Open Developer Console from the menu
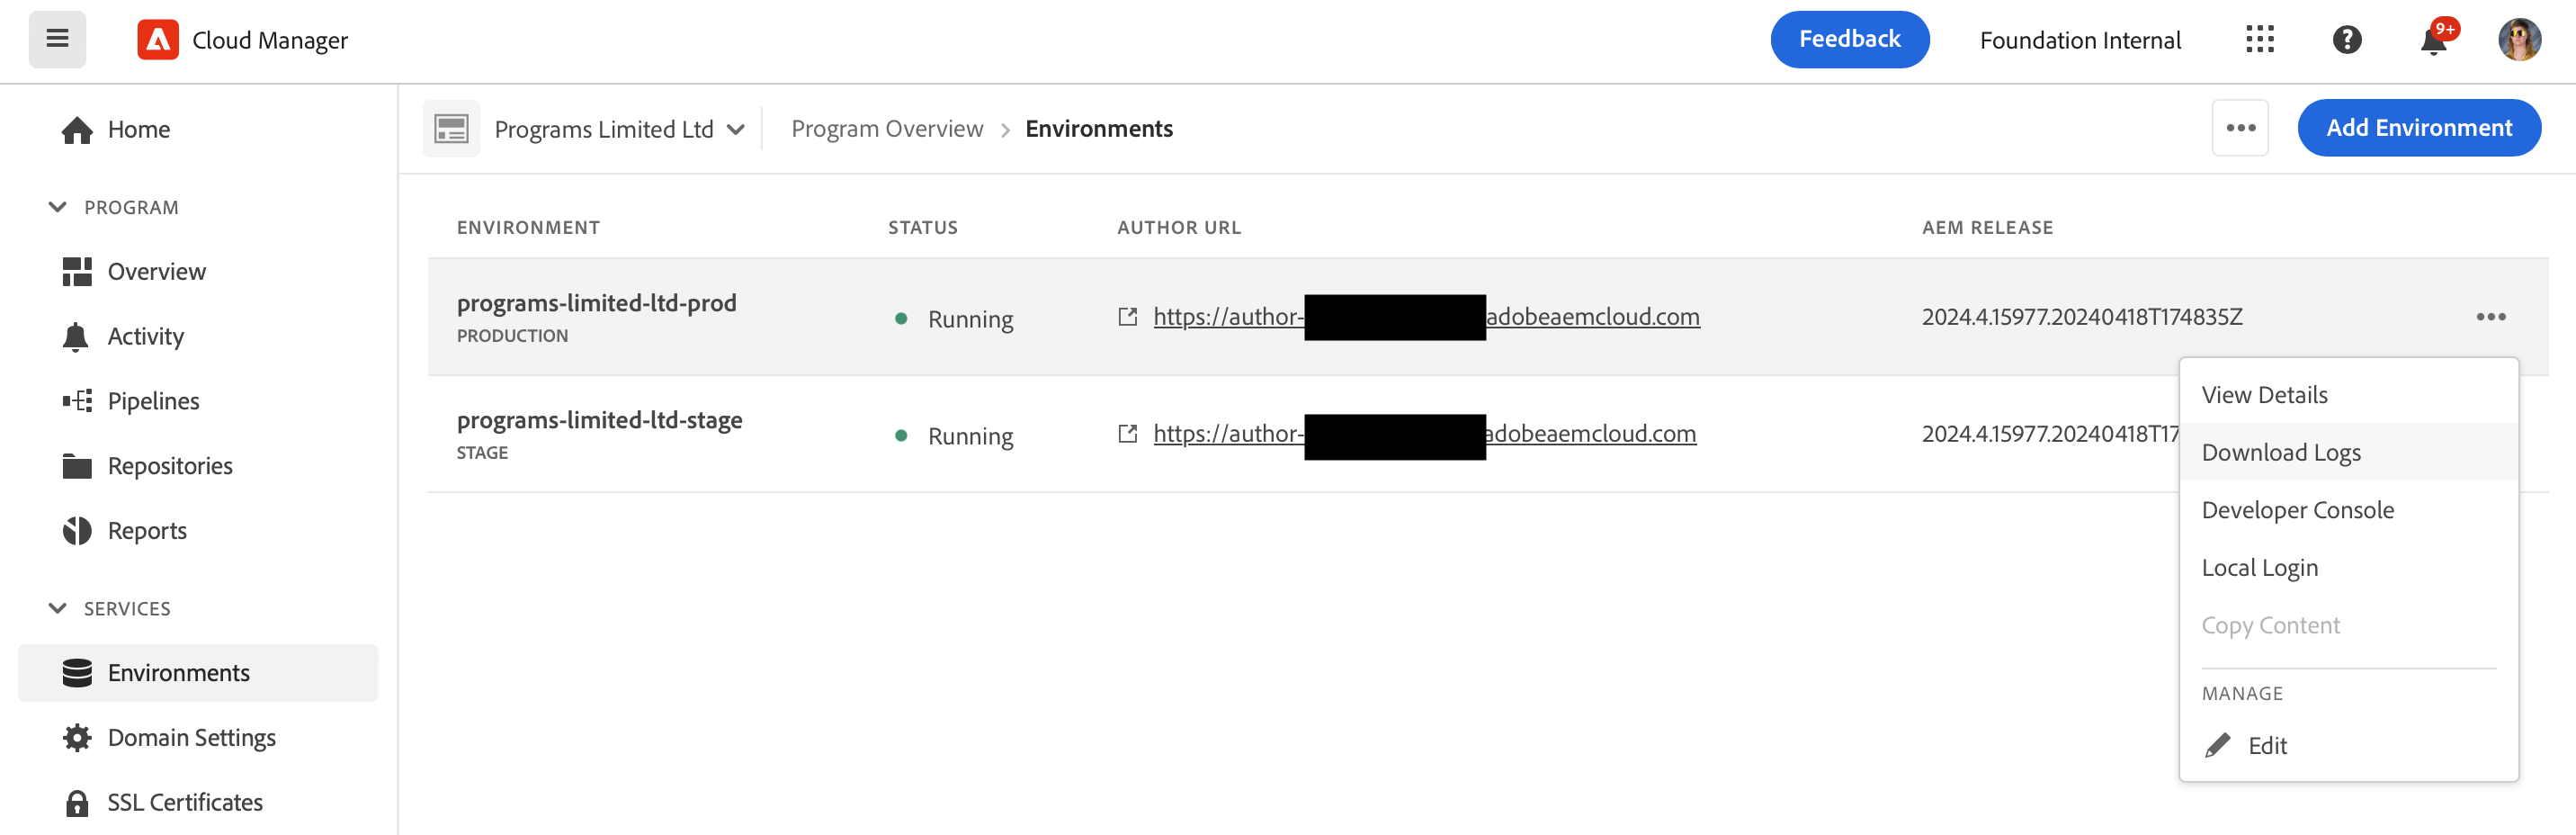Image resolution: width=2576 pixels, height=835 pixels. coord(2348,510)
